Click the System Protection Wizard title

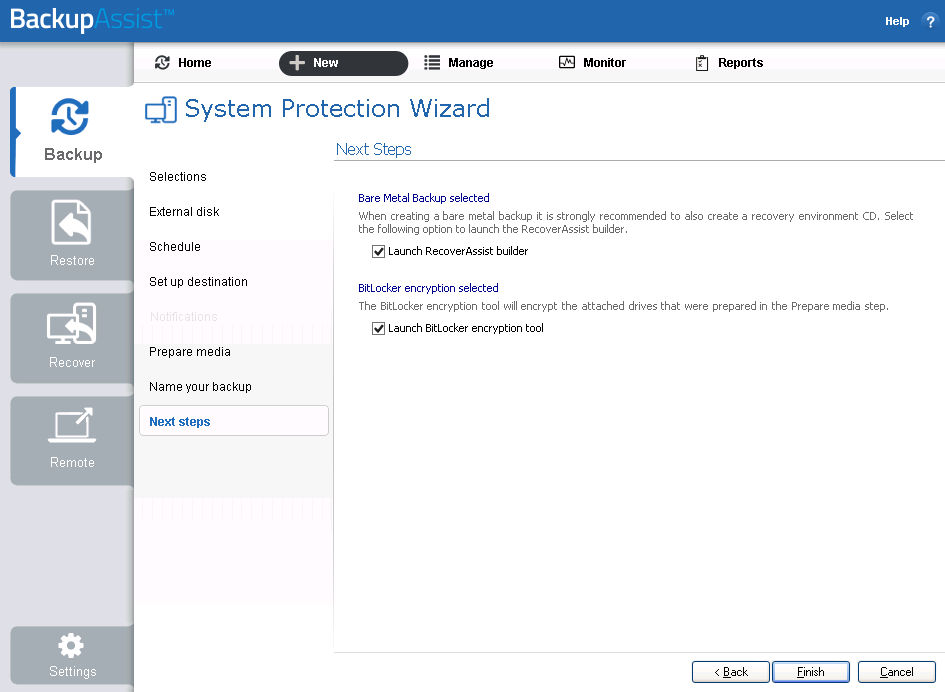(338, 109)
